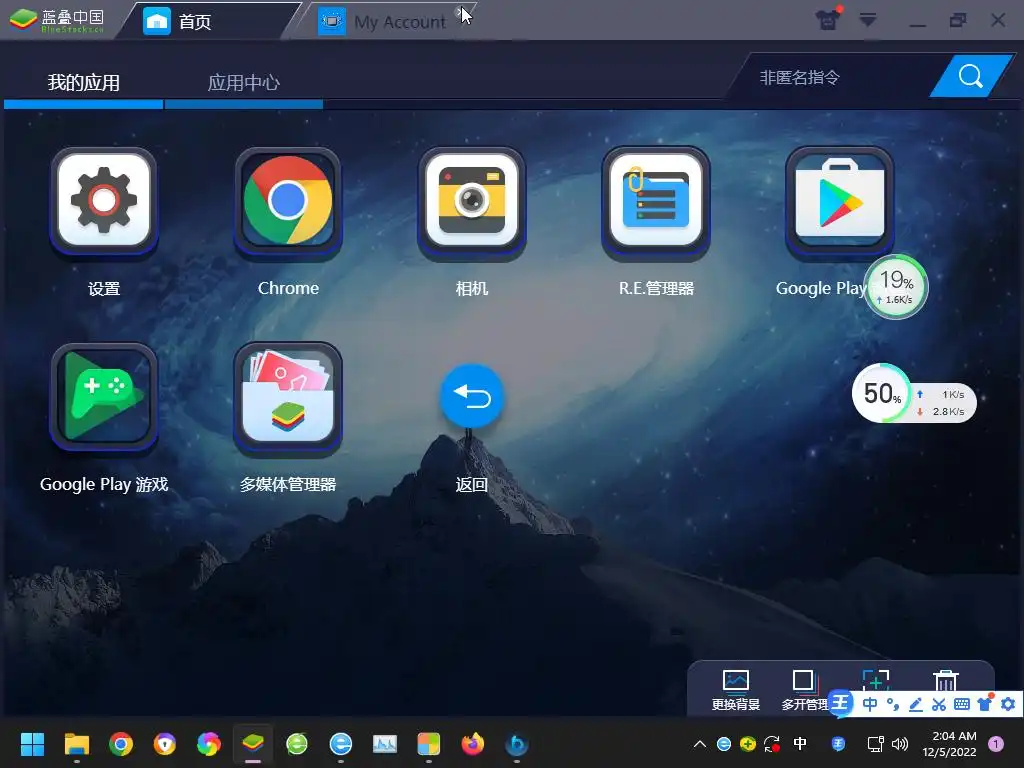The image size is (1024, 768).
Task: Click the blue magnifier search button
Action: coord(970,76)
